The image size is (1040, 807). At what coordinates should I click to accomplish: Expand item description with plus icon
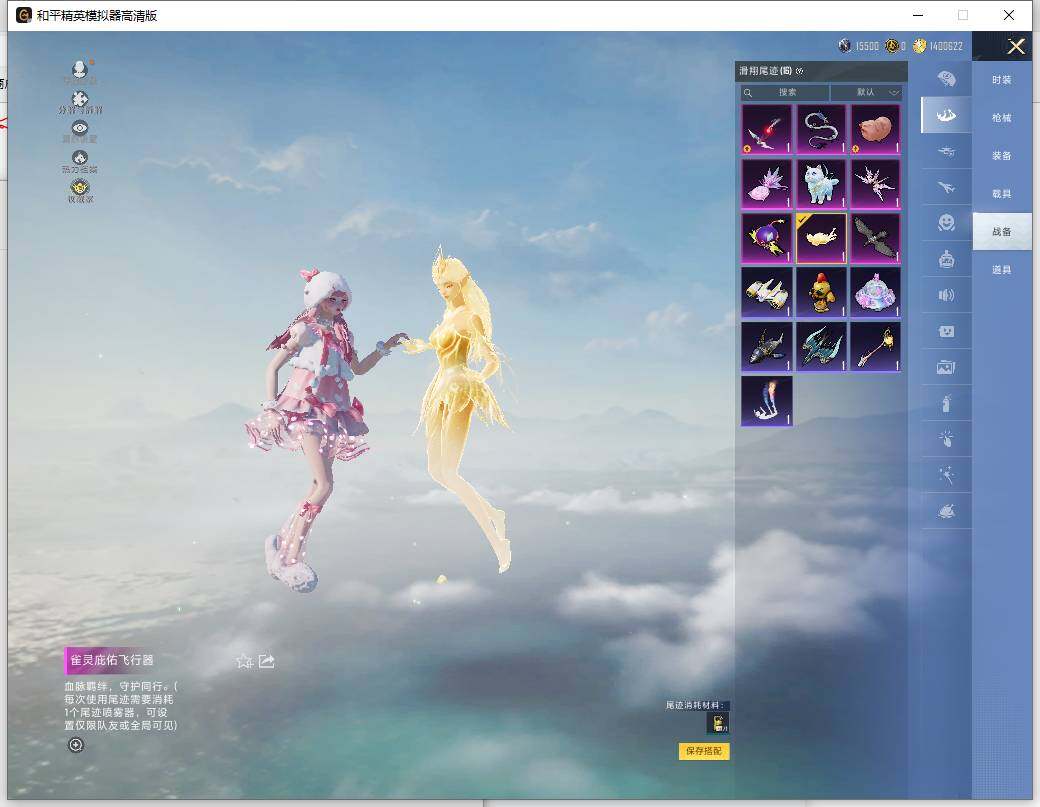[76, 745]
